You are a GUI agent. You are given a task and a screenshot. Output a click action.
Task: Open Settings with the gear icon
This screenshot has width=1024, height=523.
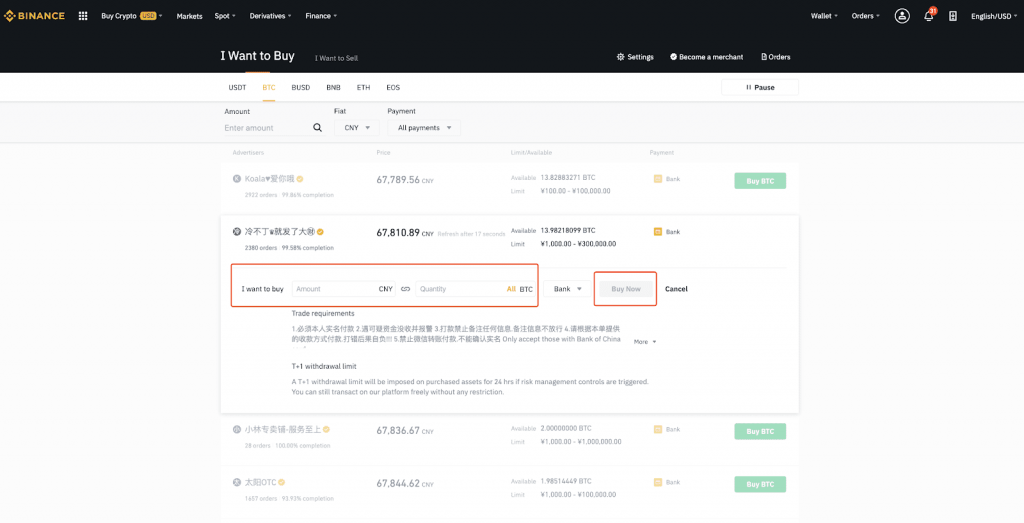point(621,57)
